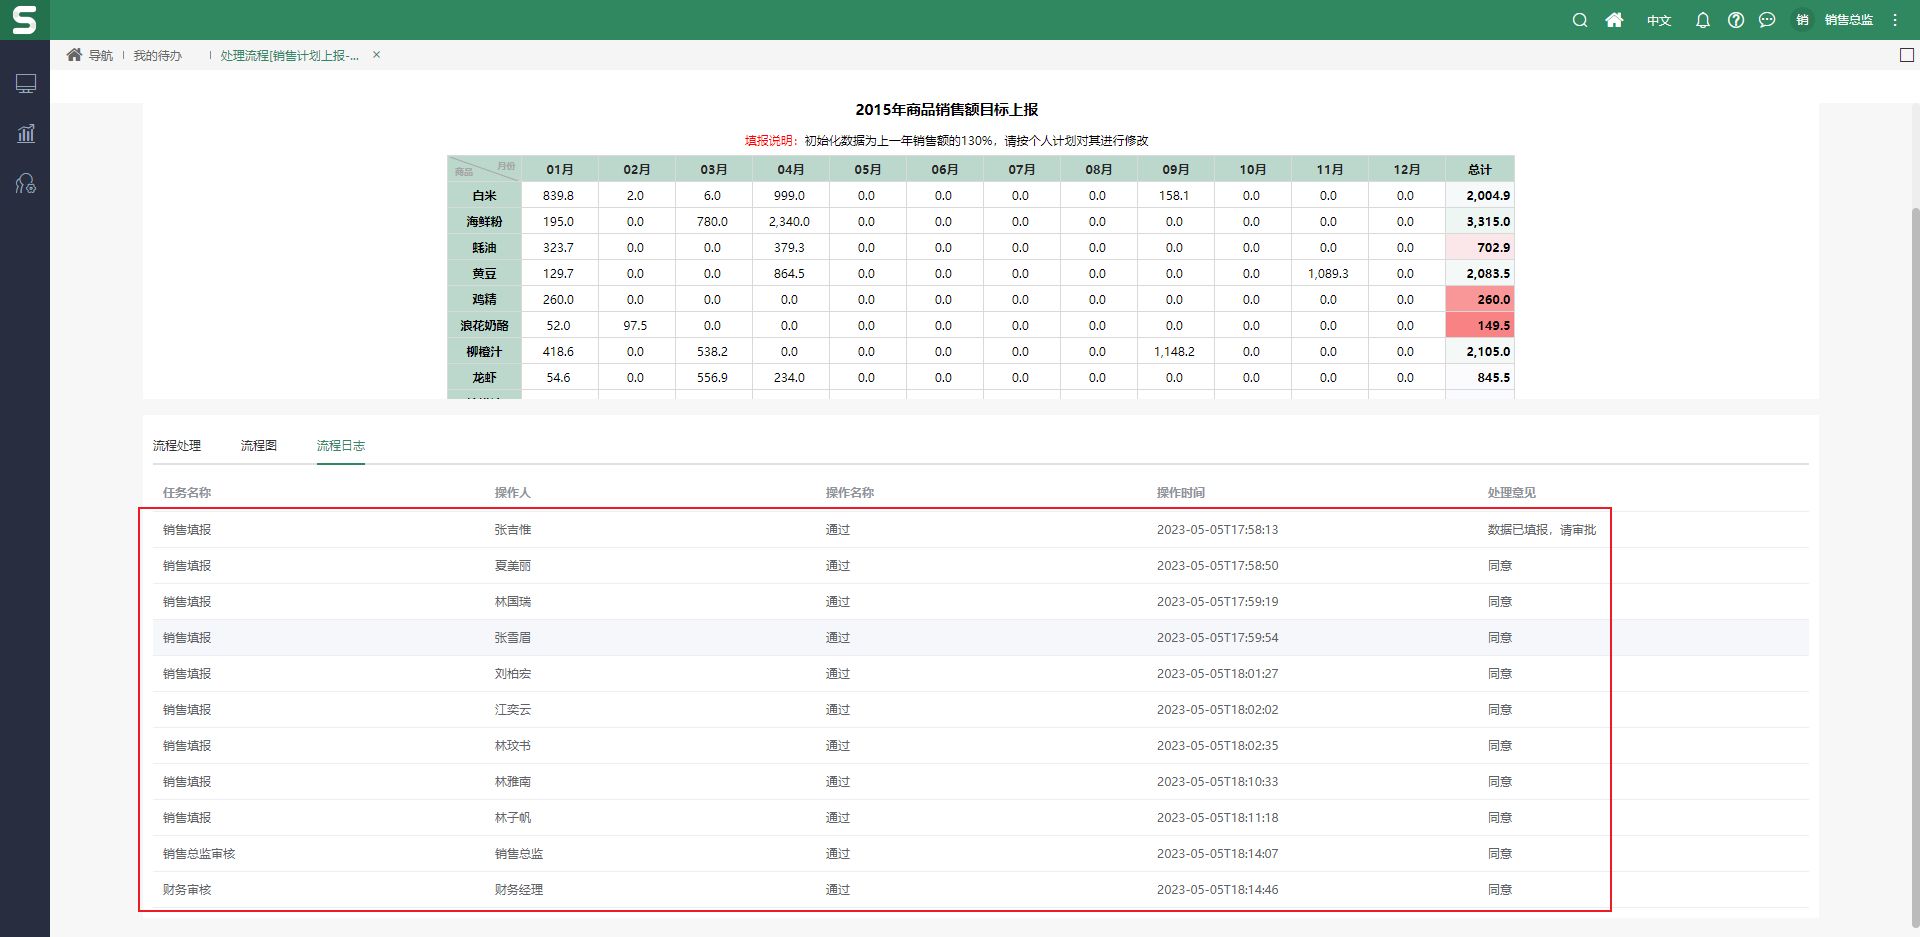
Task: Open the bar chart analysis sidebar icon
Action: coord(26,133)
